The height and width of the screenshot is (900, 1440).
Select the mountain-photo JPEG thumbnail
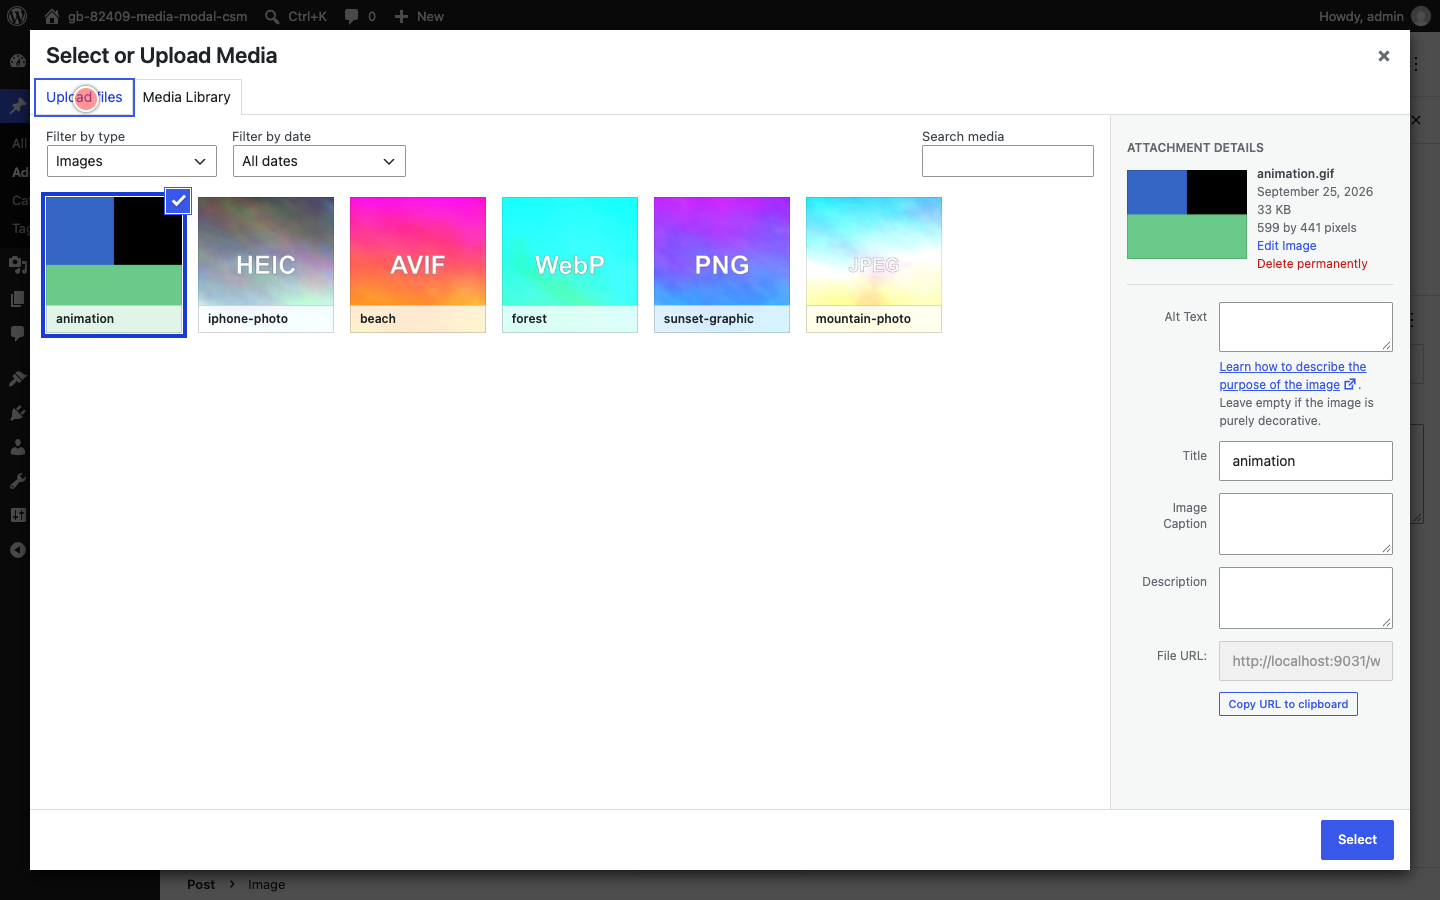[874, 265]
